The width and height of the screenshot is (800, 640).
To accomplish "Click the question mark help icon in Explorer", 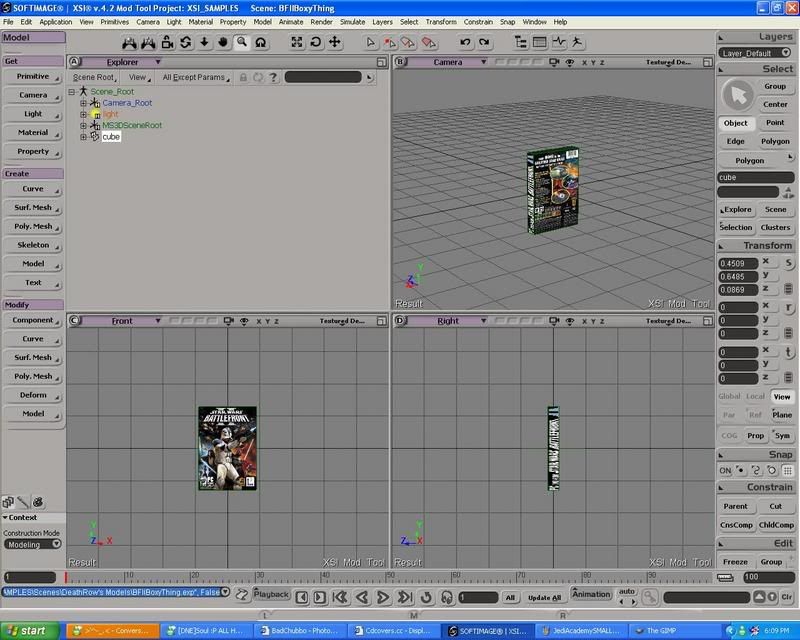I will point(273,77).
